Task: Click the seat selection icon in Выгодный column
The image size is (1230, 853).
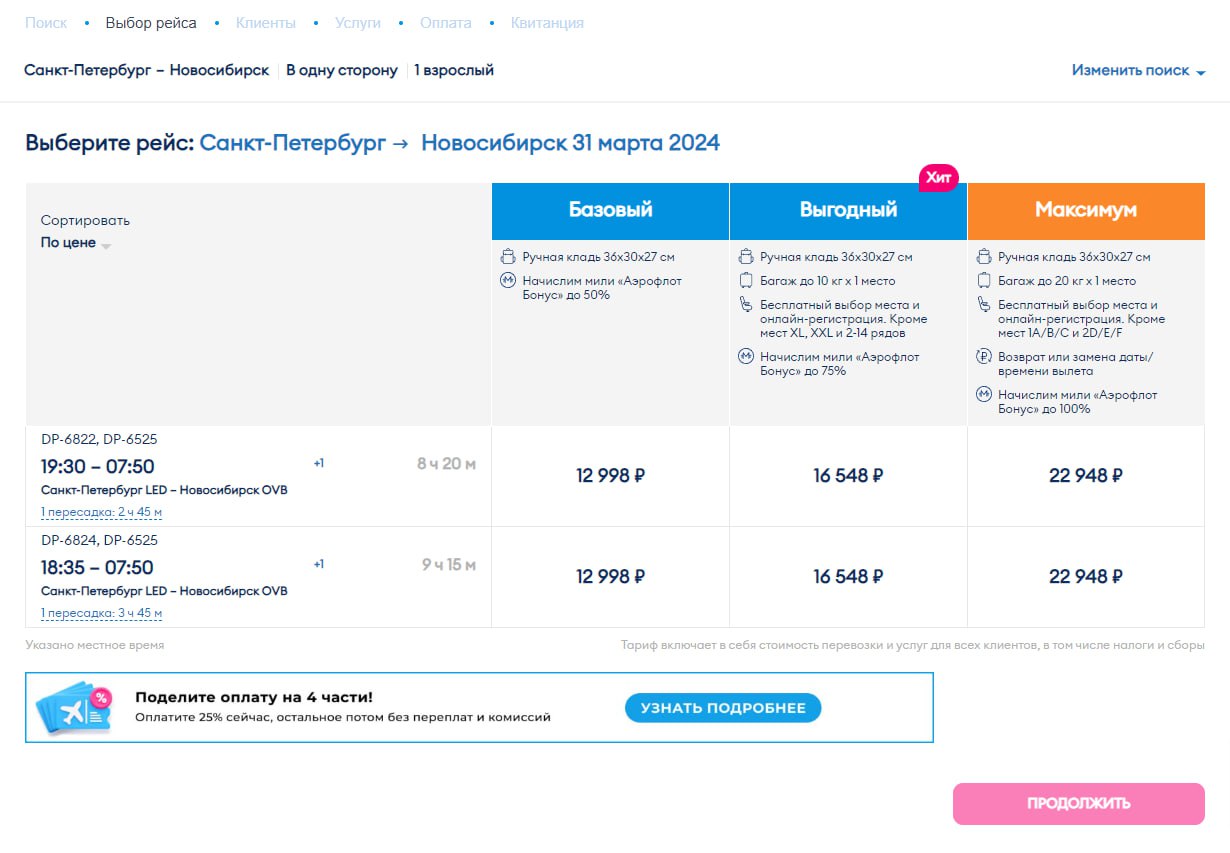Action: 745,305
